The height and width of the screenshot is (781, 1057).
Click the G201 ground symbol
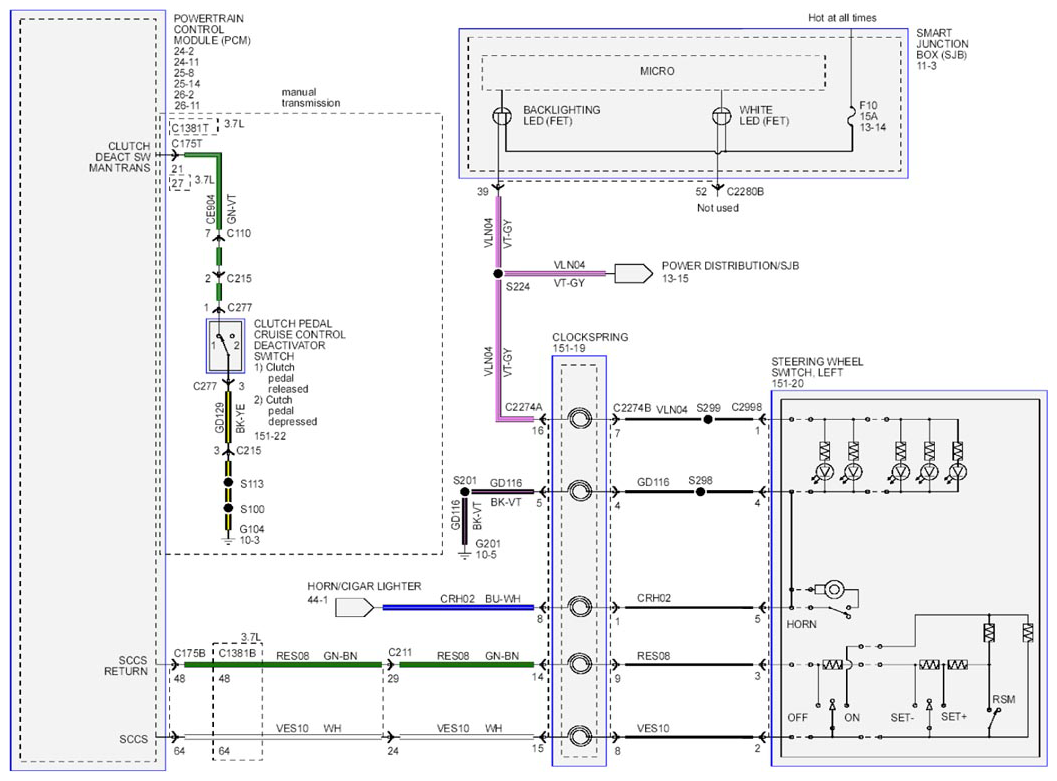click(x=464, y=554)
